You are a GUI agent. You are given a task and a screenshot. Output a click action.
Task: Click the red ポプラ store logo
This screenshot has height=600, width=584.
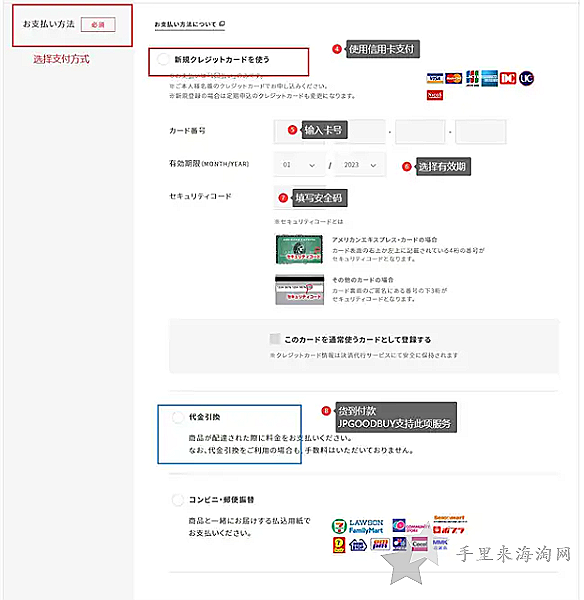click(449, 530)
